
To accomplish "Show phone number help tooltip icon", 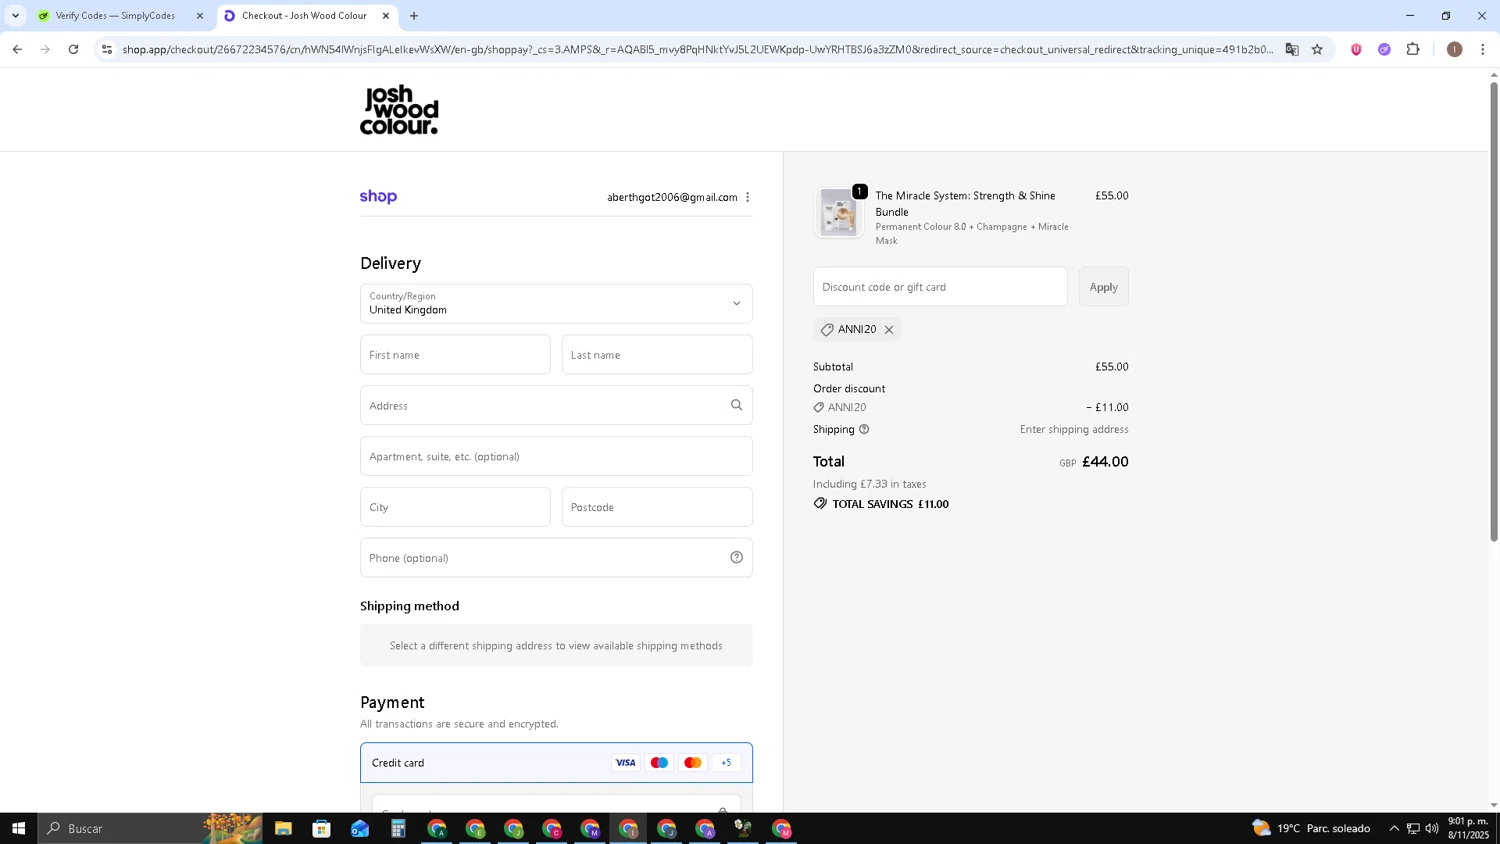I will pos(737,558).
